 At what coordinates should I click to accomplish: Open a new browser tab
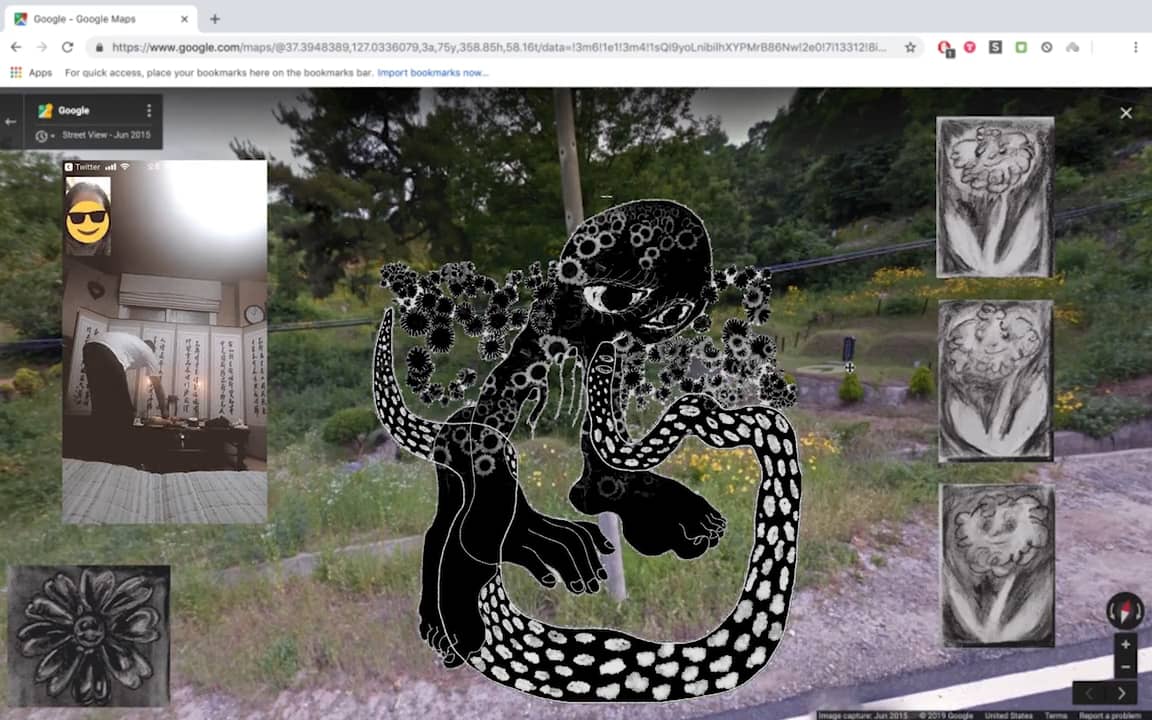pyautogui.click(x=215, y=19)
